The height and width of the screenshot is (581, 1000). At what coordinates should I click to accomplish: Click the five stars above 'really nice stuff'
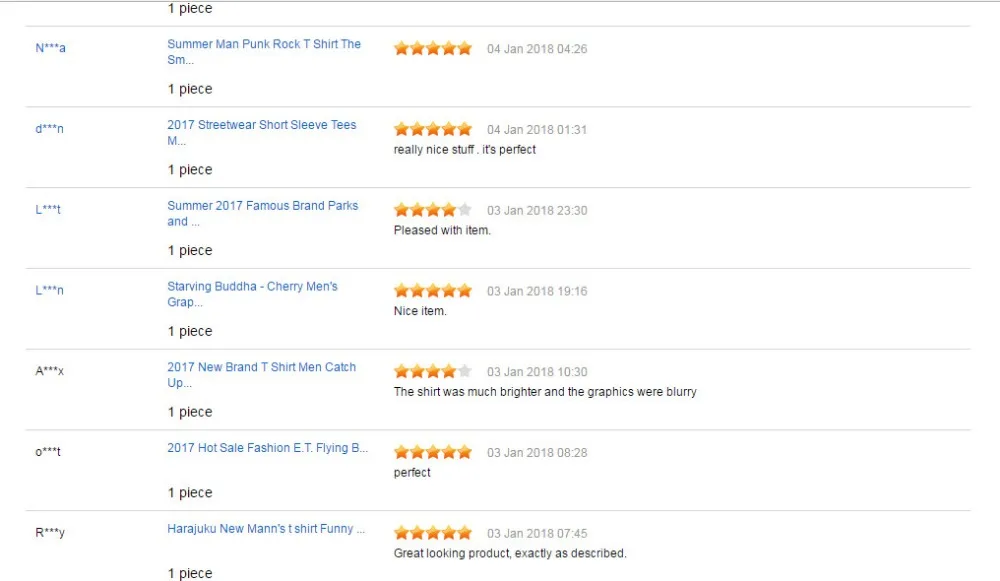[433, 129]
